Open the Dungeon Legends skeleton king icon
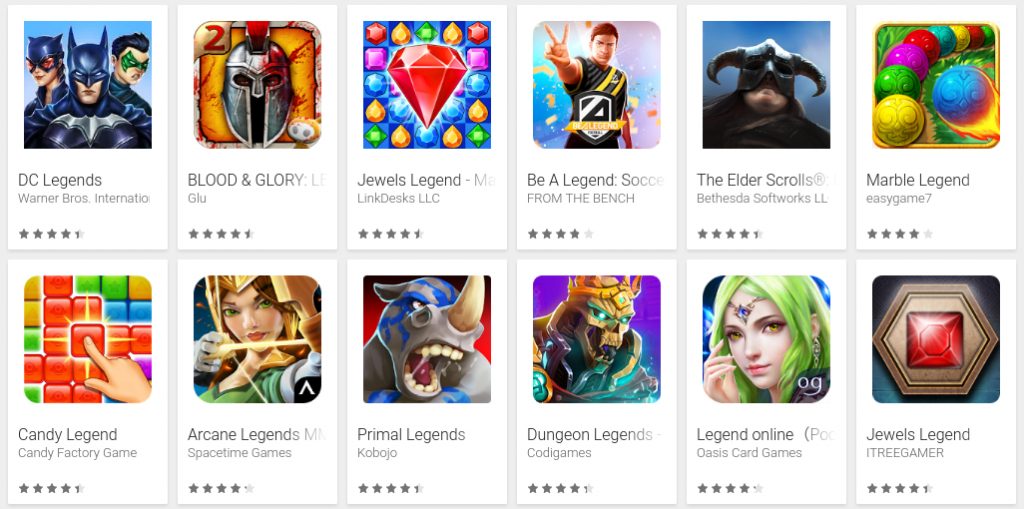Viewport: 1024px width, 509px height. click(x=597, y=339)
